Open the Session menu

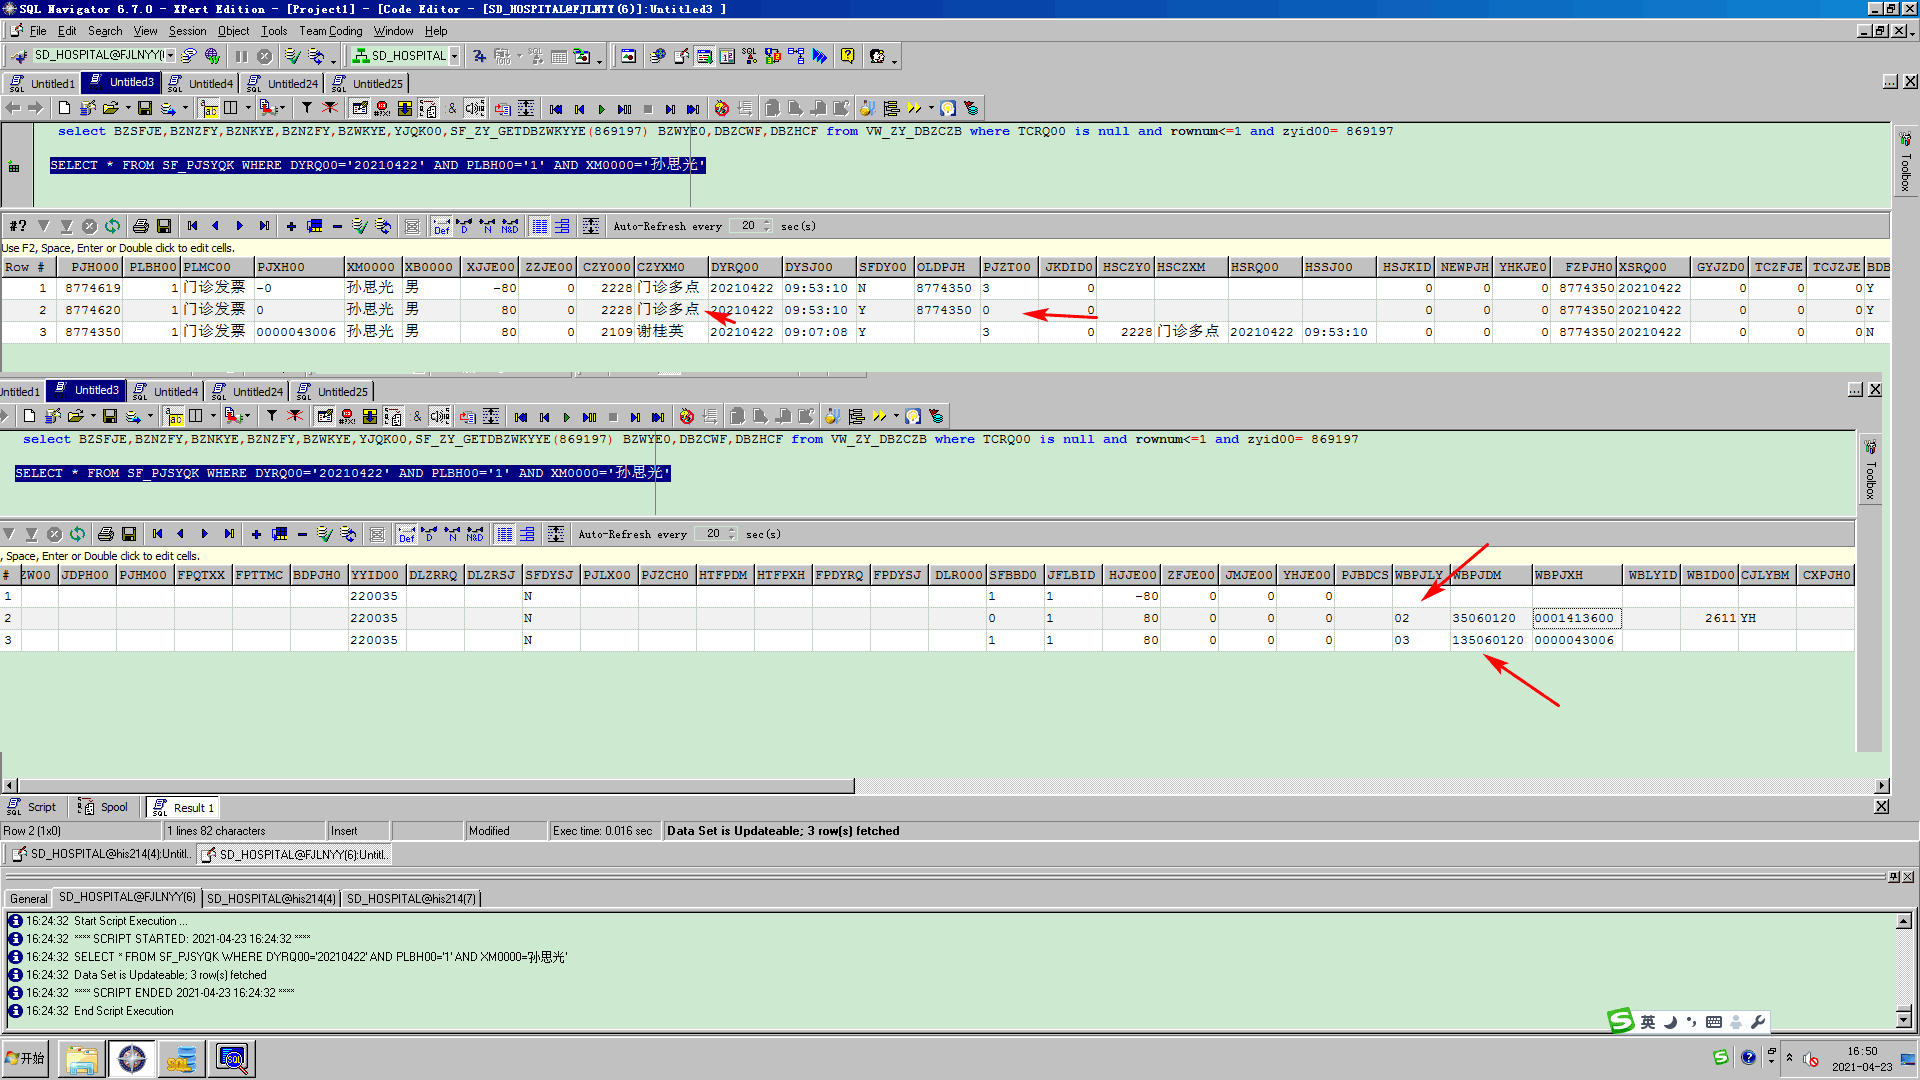coord(187,31)
